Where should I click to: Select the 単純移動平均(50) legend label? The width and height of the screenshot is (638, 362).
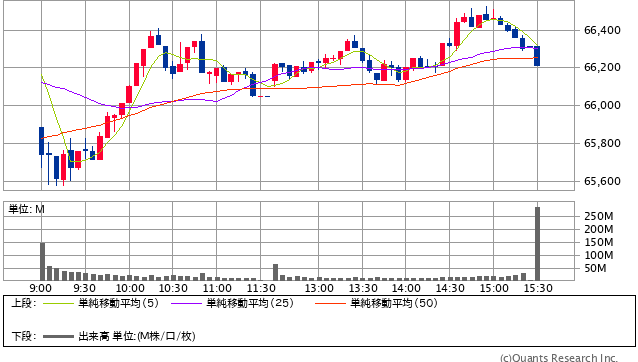tap(394, 303)
